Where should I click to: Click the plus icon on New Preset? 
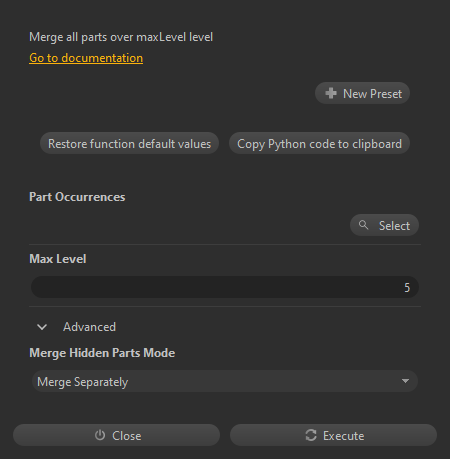click(x=331, y=93)
